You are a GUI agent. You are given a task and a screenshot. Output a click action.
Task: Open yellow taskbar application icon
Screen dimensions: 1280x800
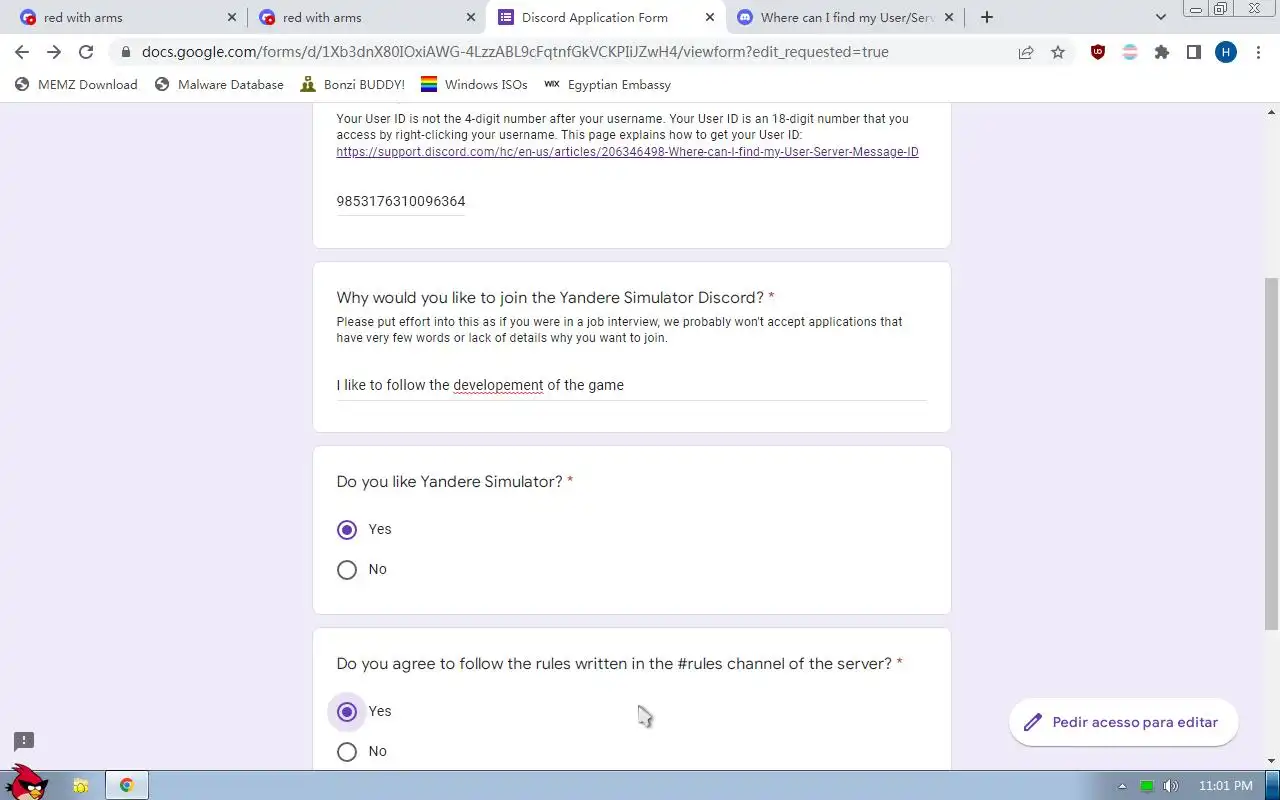point(80,785)
